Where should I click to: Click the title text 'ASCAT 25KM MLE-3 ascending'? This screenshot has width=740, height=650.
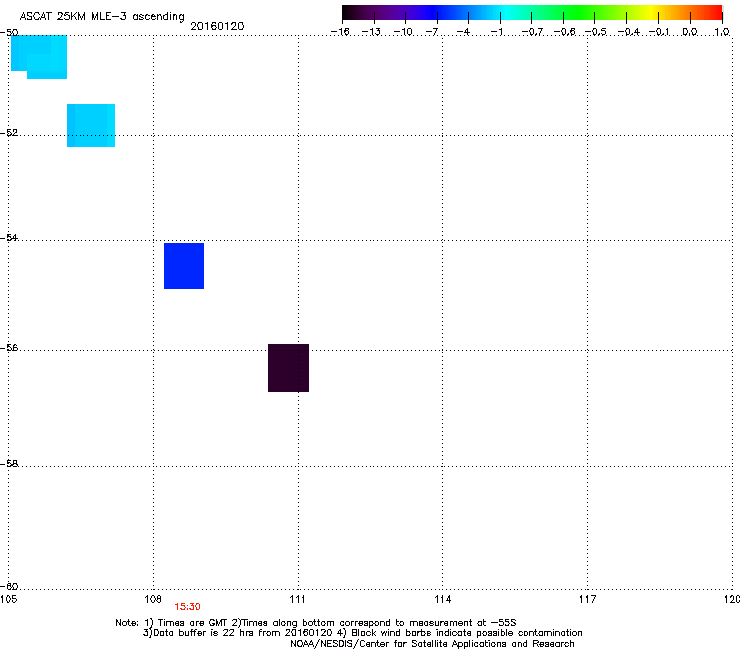tap(102, 17)
